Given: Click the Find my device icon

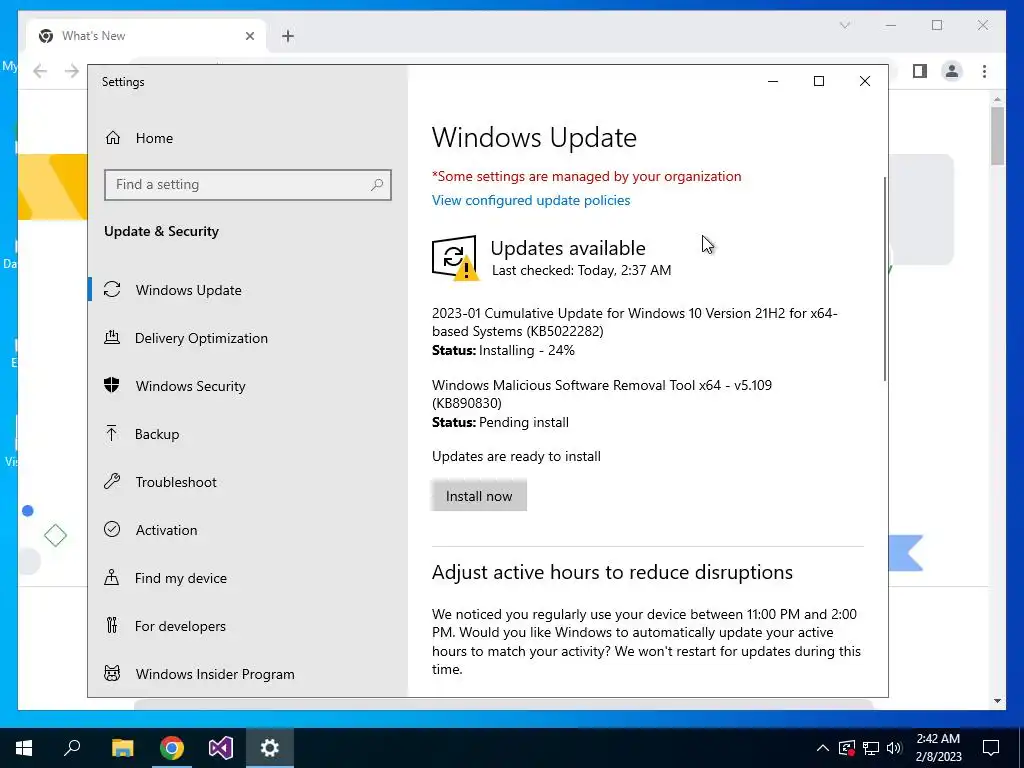Looking at the screenshot, I should (x=112, y=577).
